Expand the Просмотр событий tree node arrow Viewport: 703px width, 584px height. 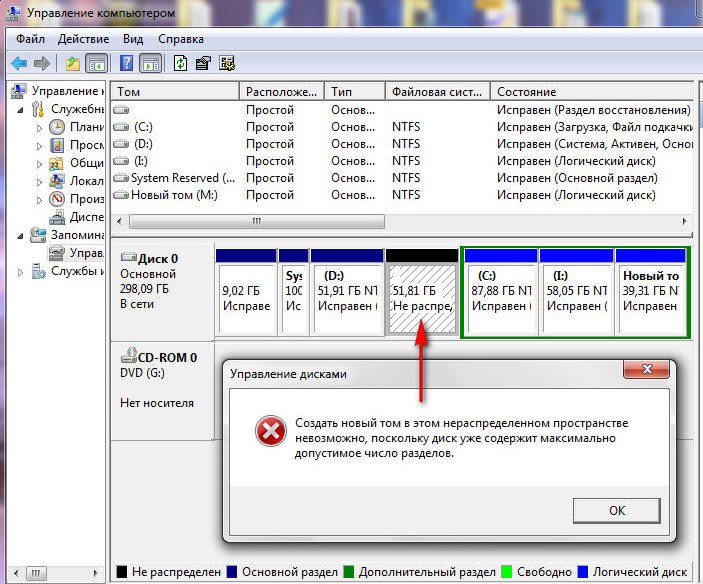point(39,146)
